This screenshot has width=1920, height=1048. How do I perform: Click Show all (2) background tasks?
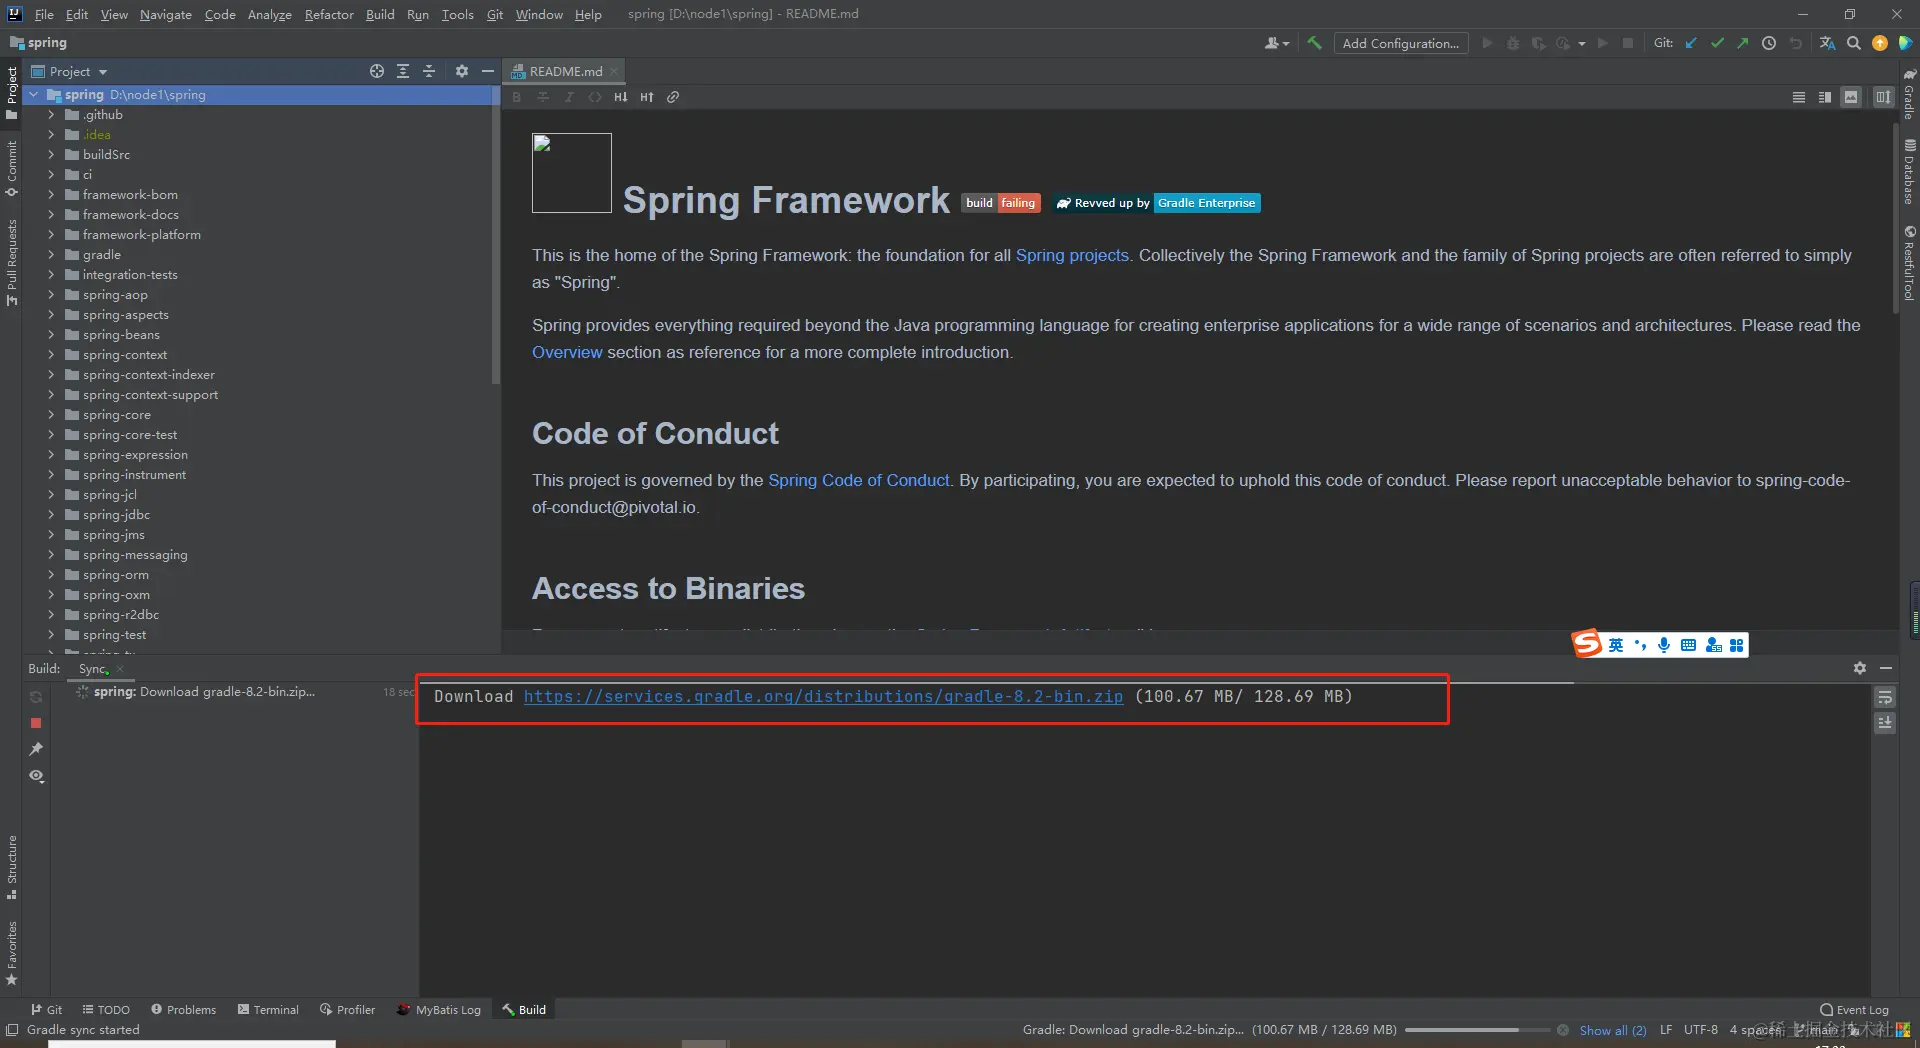click(1613, 1030)
